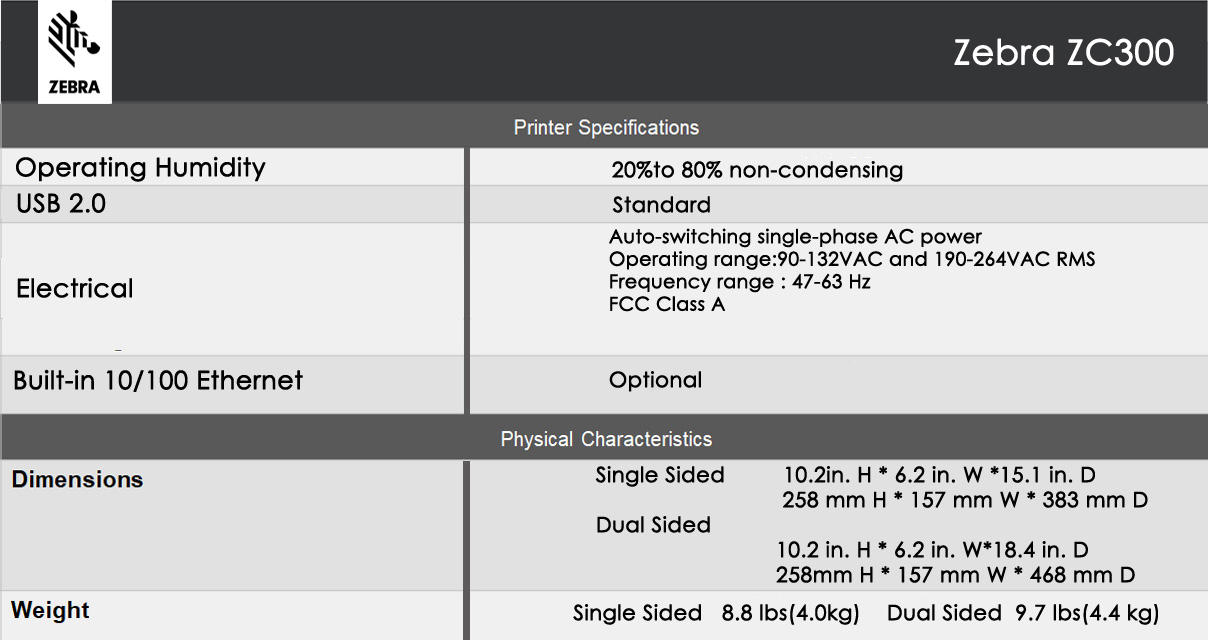Click the Zebra ZC300 title text
The width and height of the screenshot is (1208, 640).
(1063, 53)
